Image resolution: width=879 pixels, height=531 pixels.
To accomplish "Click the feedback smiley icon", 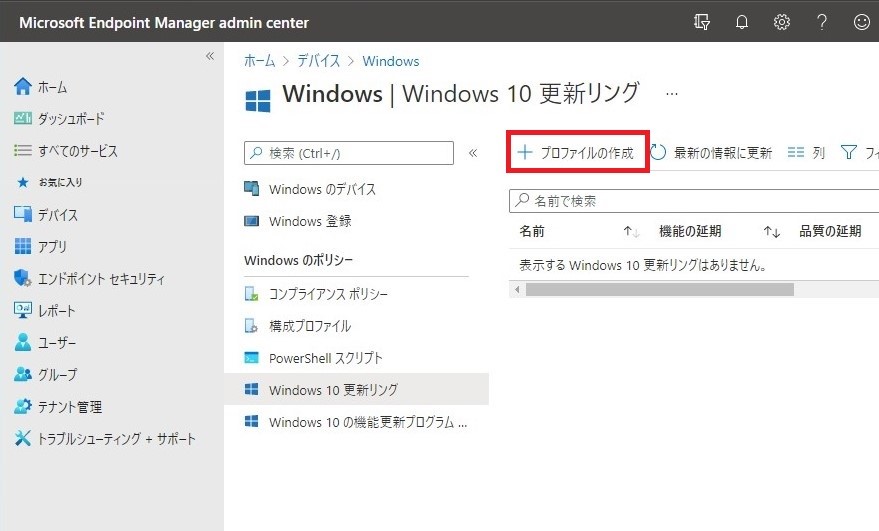I will tap(862, 22).
